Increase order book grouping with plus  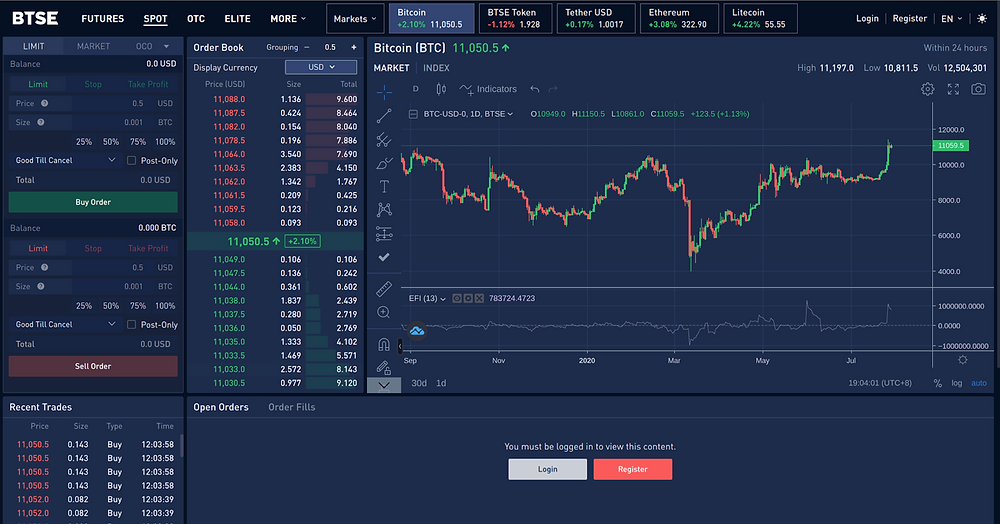353,47
